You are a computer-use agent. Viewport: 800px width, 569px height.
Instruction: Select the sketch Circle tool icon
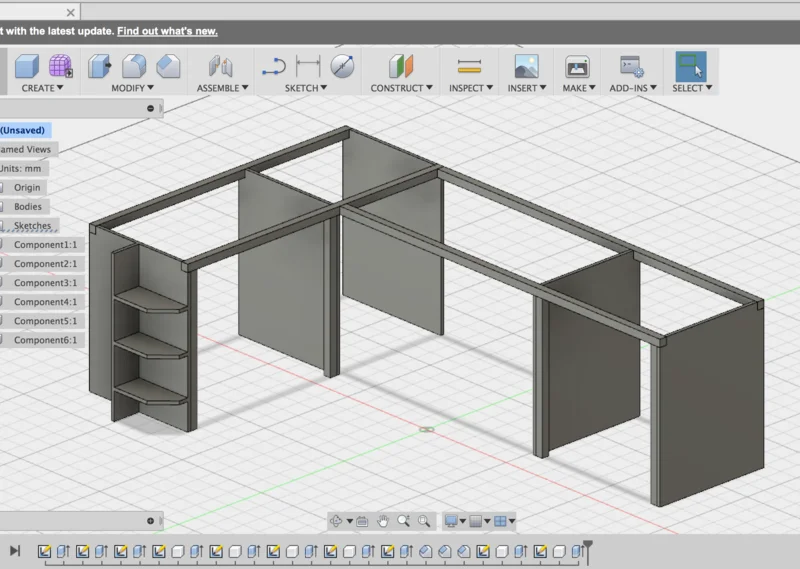342,66
